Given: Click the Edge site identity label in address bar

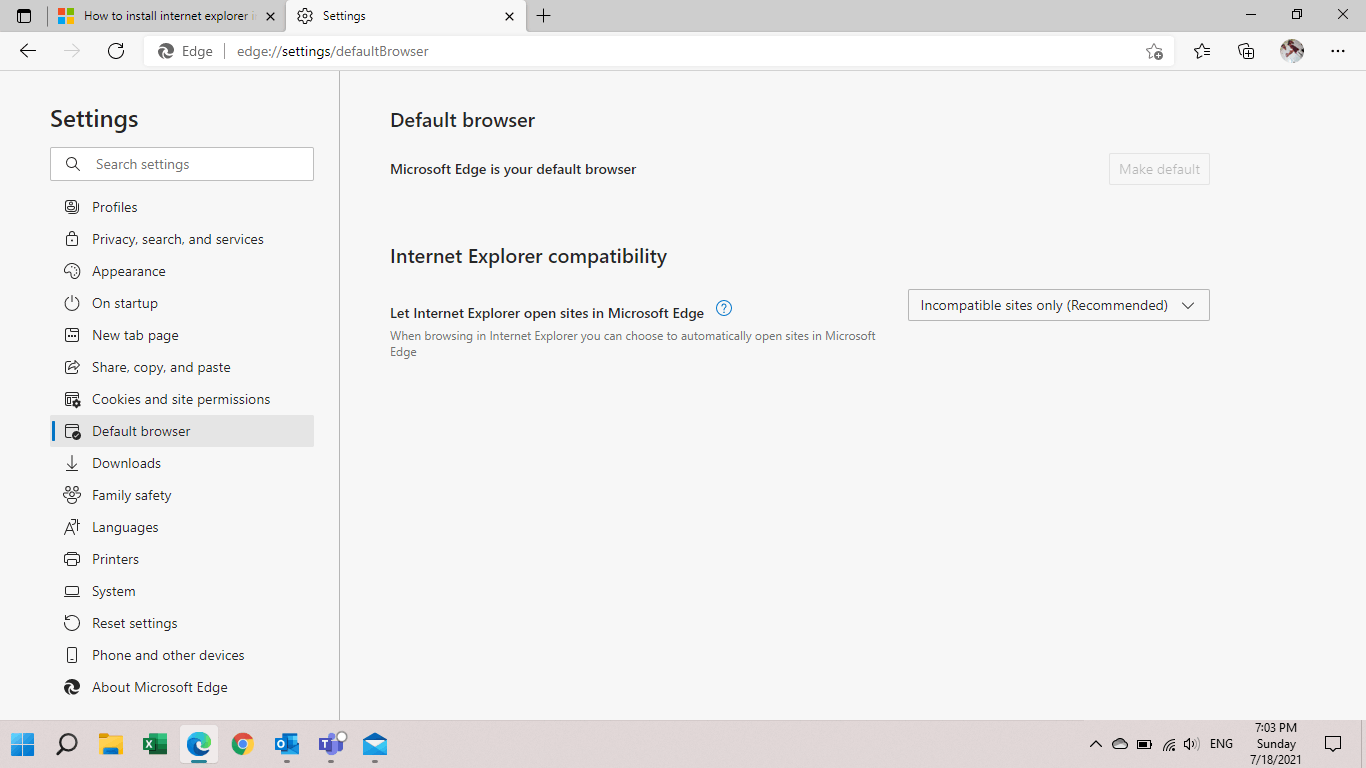Looking at the screenshot, I should point(186,51).
